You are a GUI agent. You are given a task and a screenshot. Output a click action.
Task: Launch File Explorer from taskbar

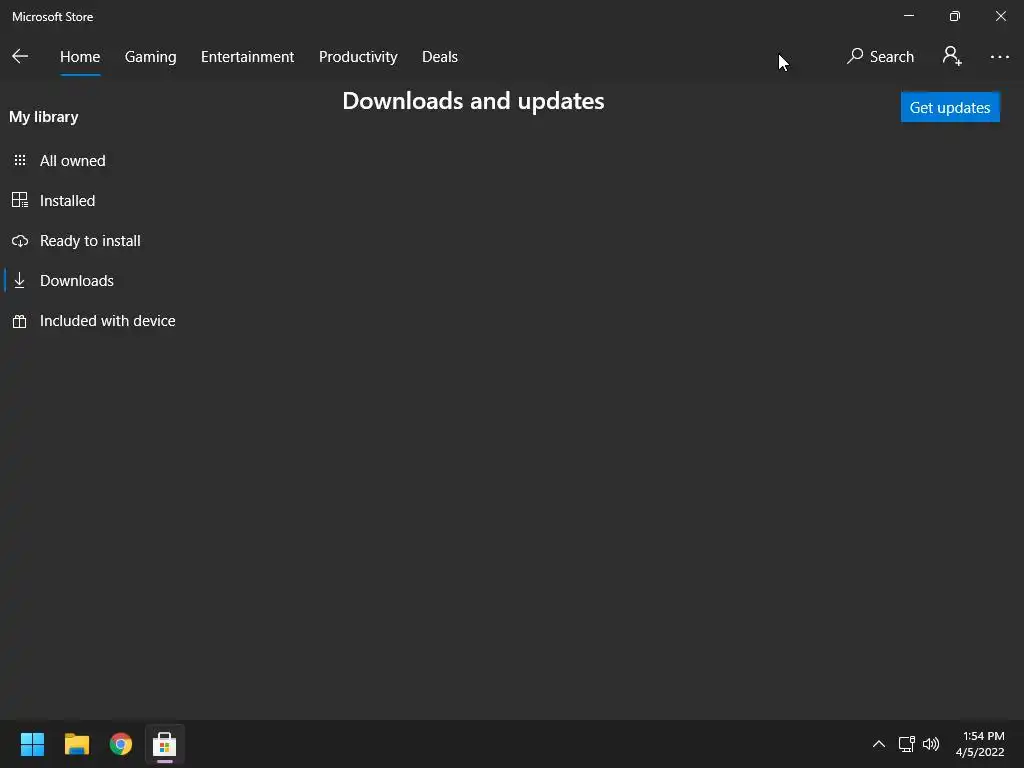(x=76, y=744)
